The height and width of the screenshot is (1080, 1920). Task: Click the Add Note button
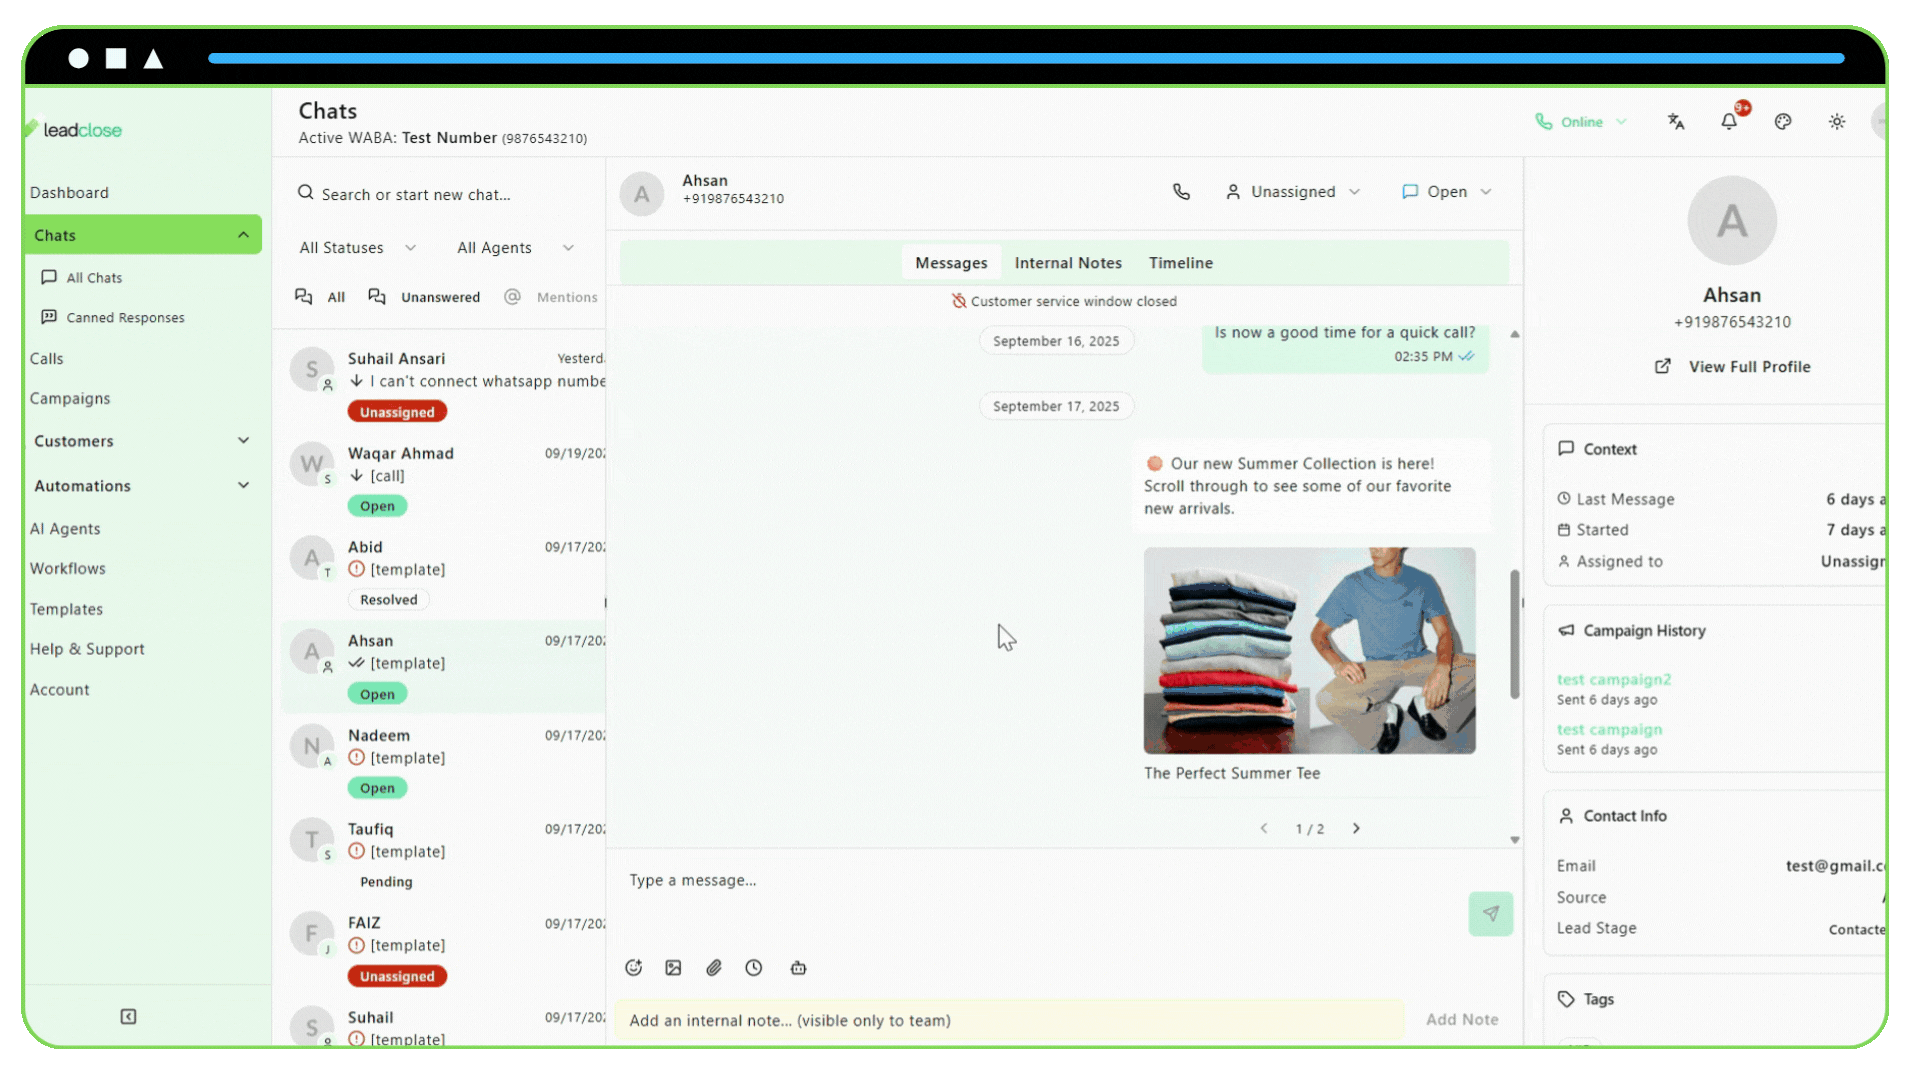coord(1462,1020)
